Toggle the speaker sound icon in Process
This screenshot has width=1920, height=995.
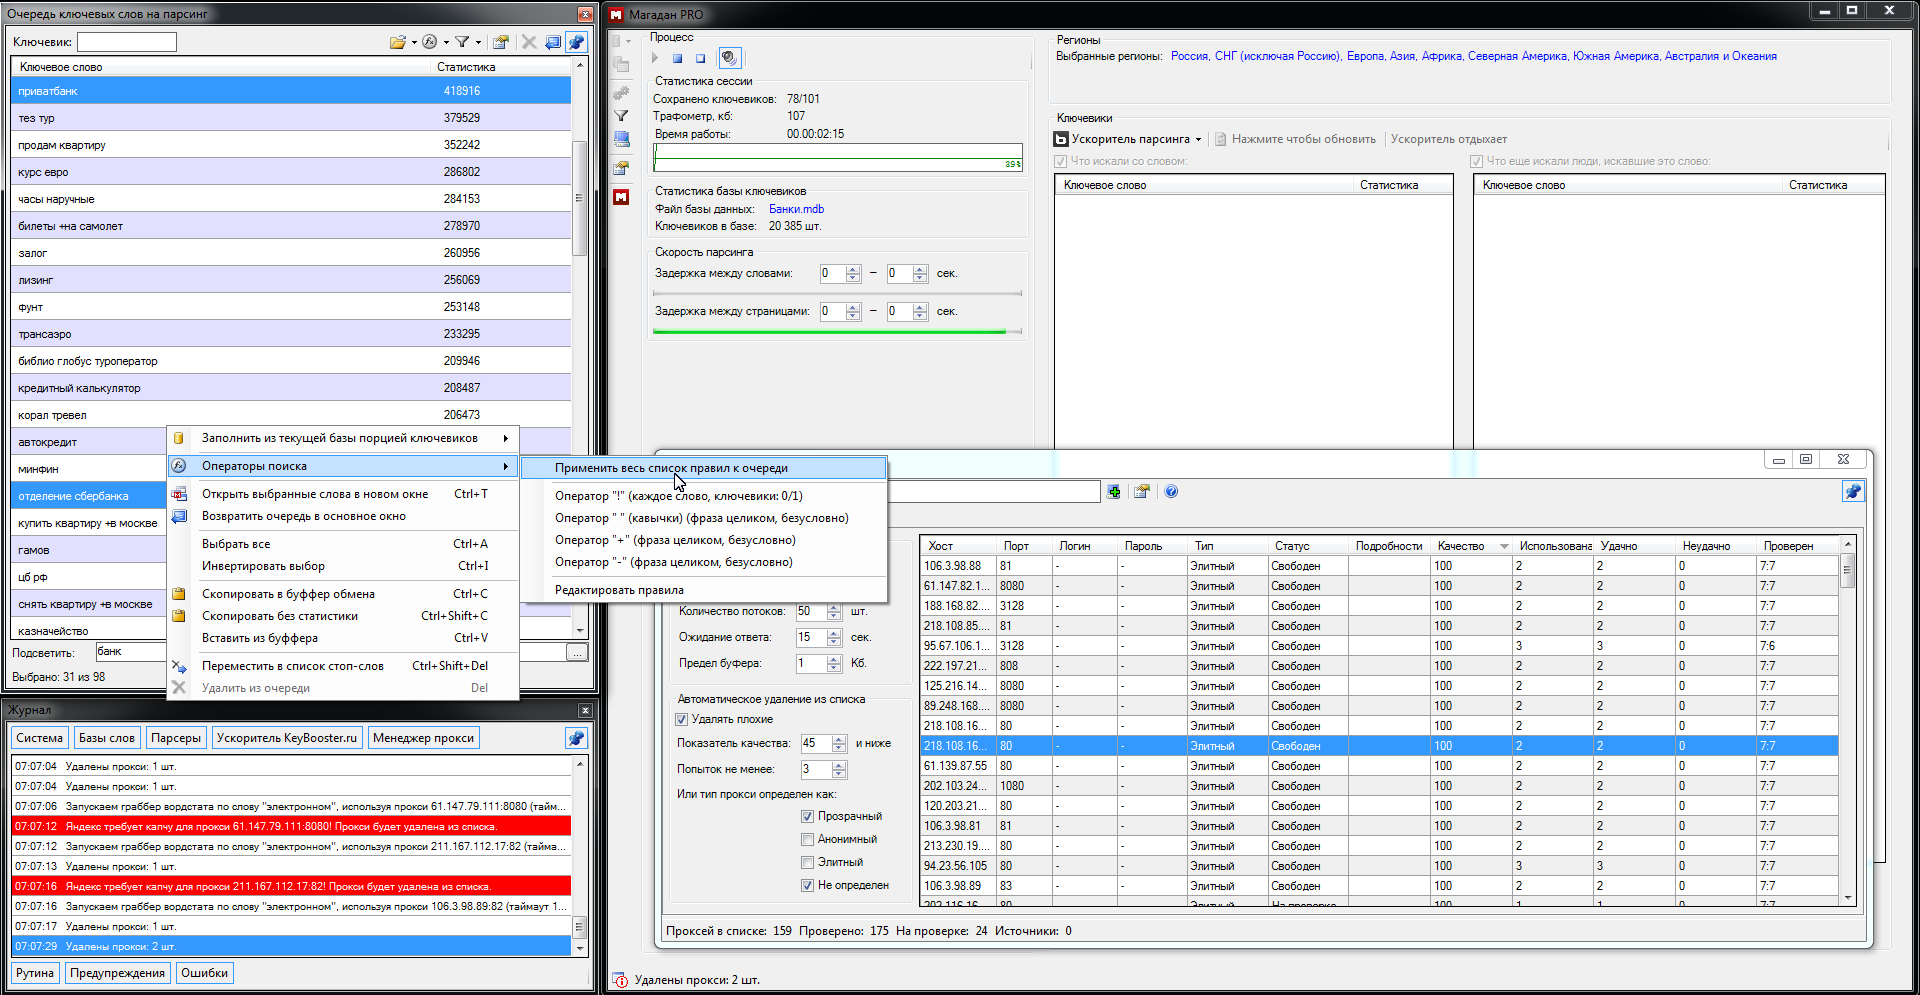coord(730,58)
